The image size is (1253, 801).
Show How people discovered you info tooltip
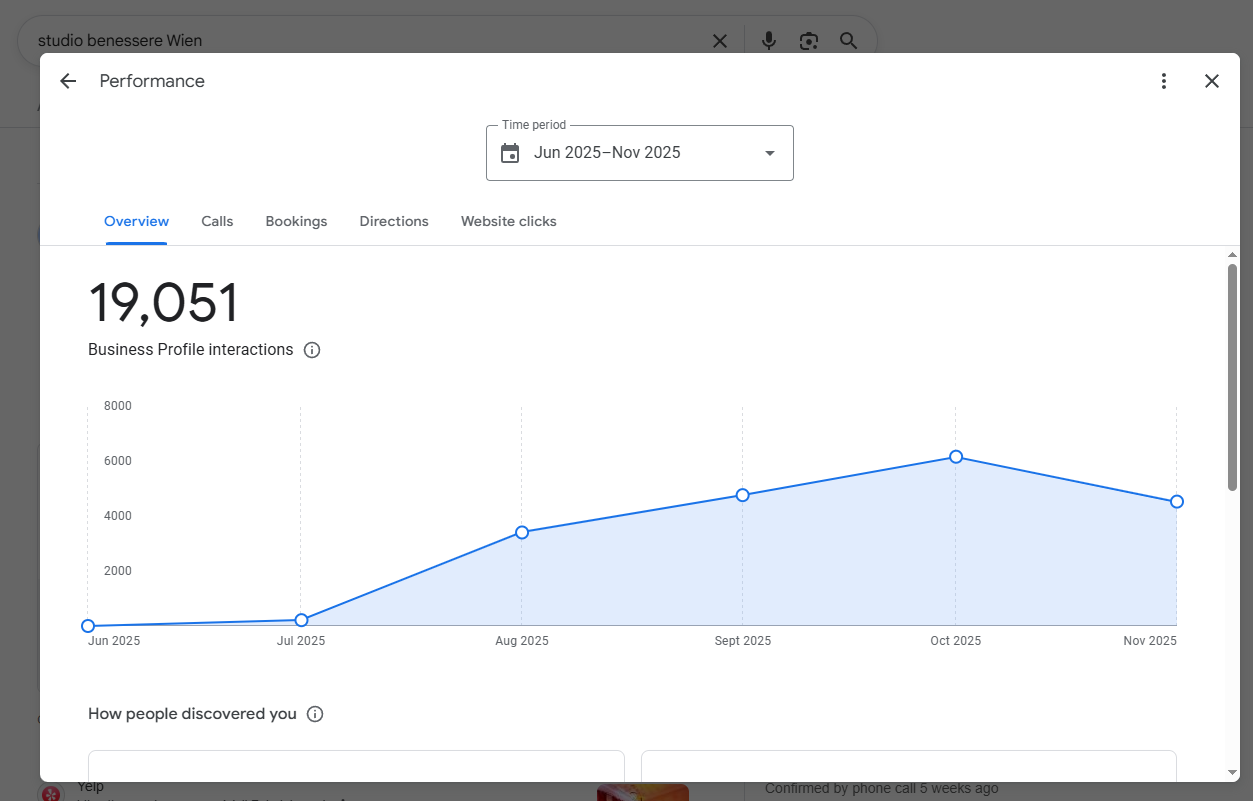click(315, 713)
